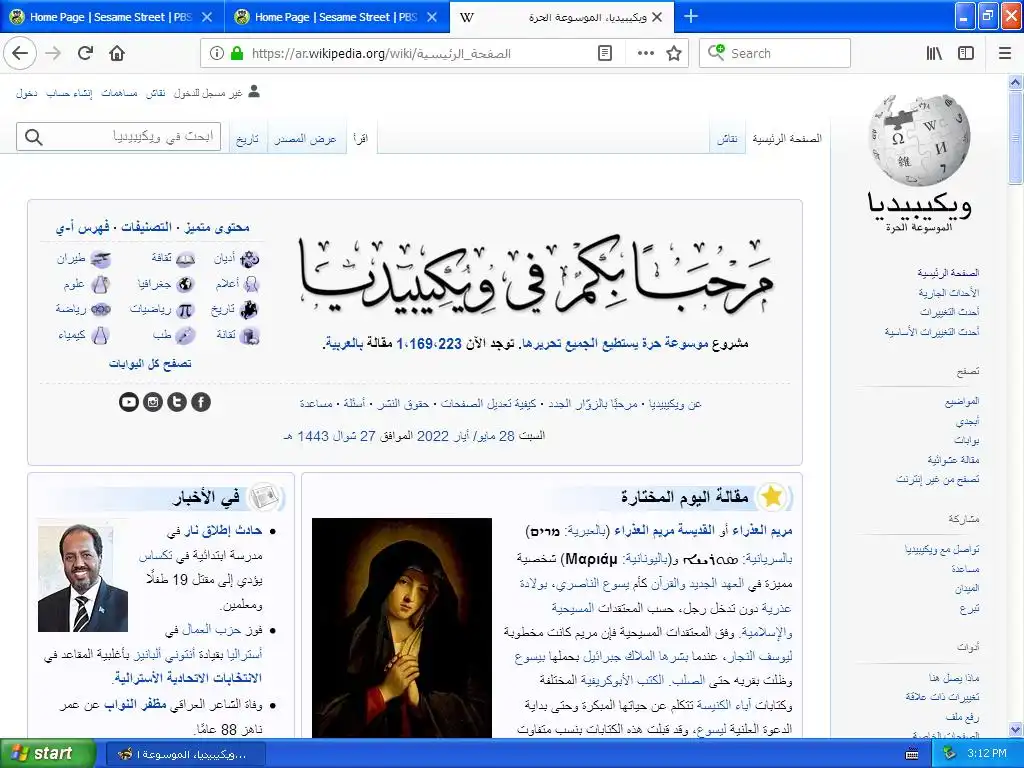
Task: Click the 'إنشاء حساب' create account link
Action: 69,93
